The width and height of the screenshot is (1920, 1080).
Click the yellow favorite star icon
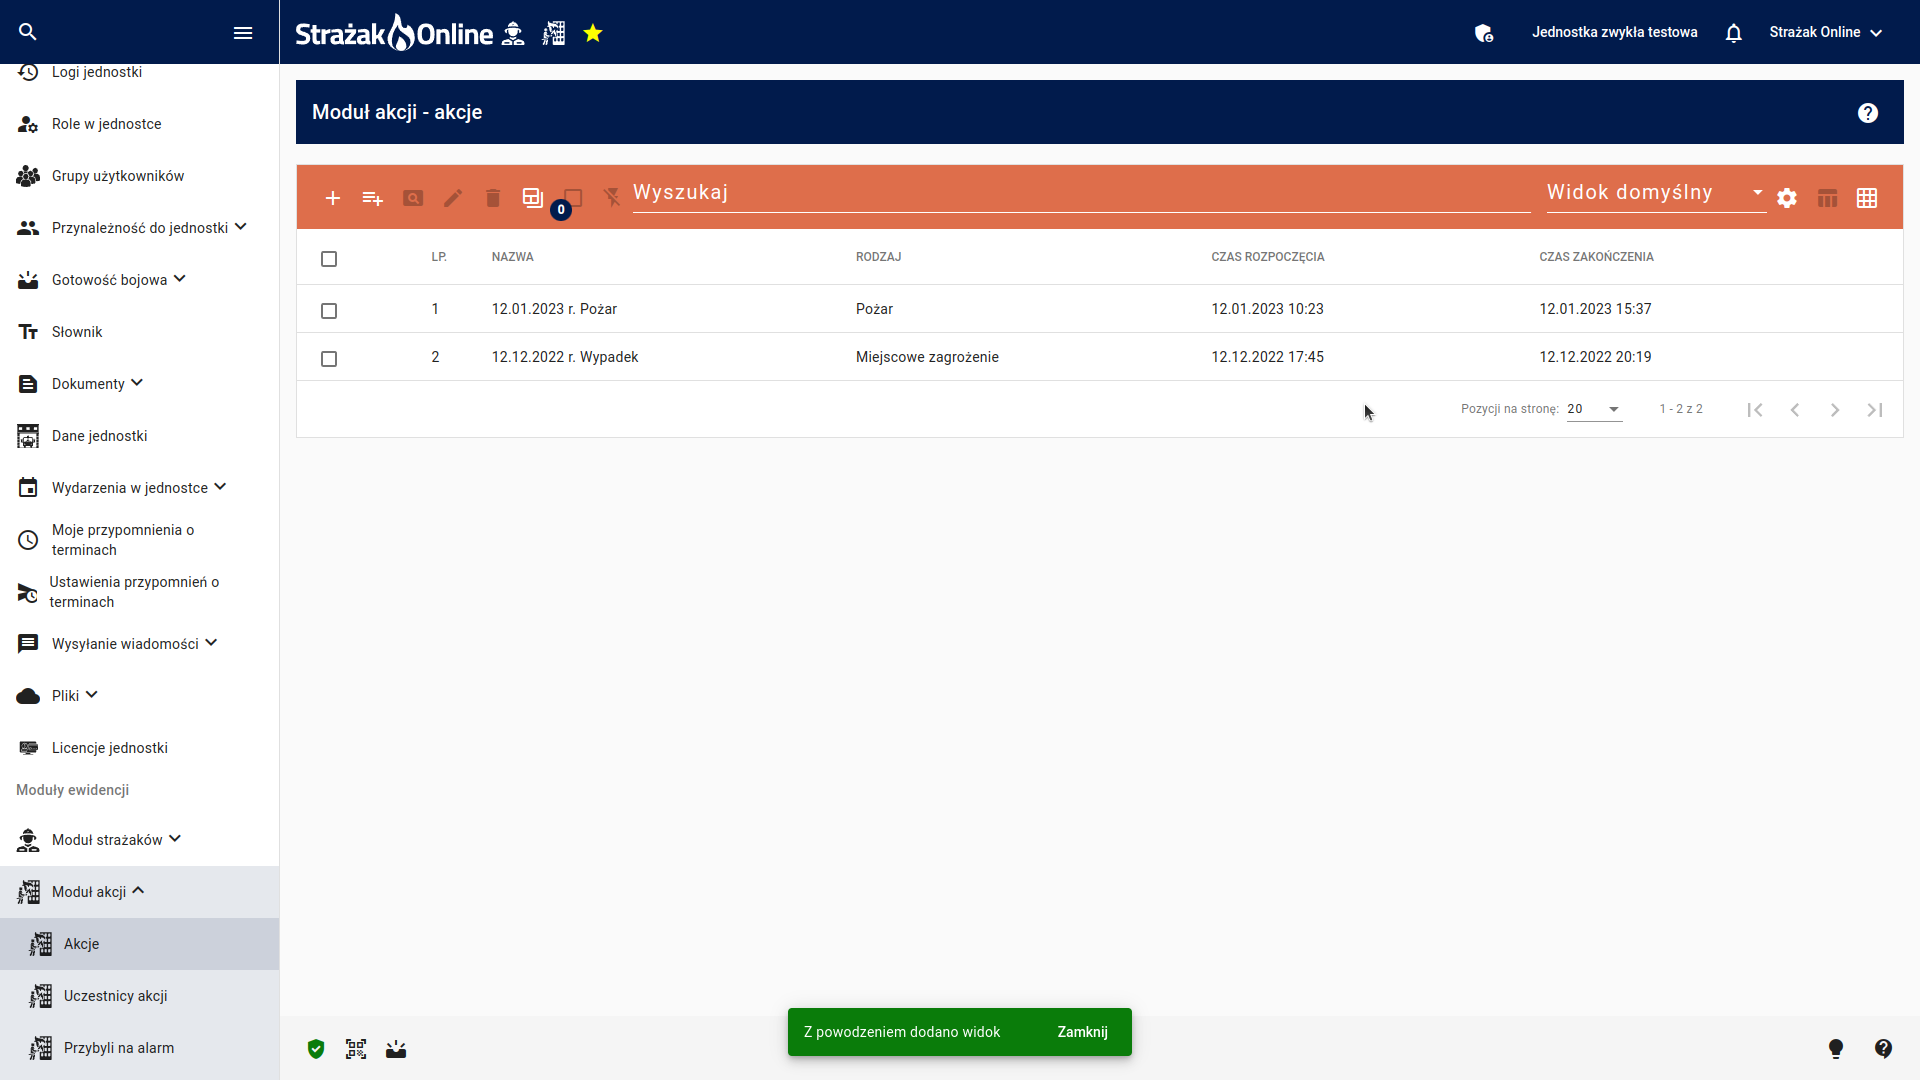[593, 33]
